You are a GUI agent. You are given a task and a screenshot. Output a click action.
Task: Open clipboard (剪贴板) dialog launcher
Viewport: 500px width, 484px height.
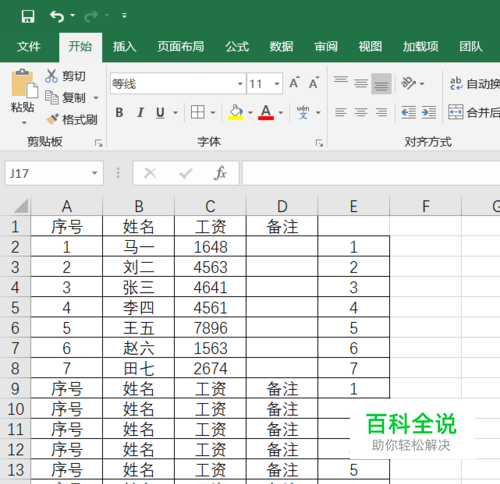pyautogui.click(x=98, y=143)
